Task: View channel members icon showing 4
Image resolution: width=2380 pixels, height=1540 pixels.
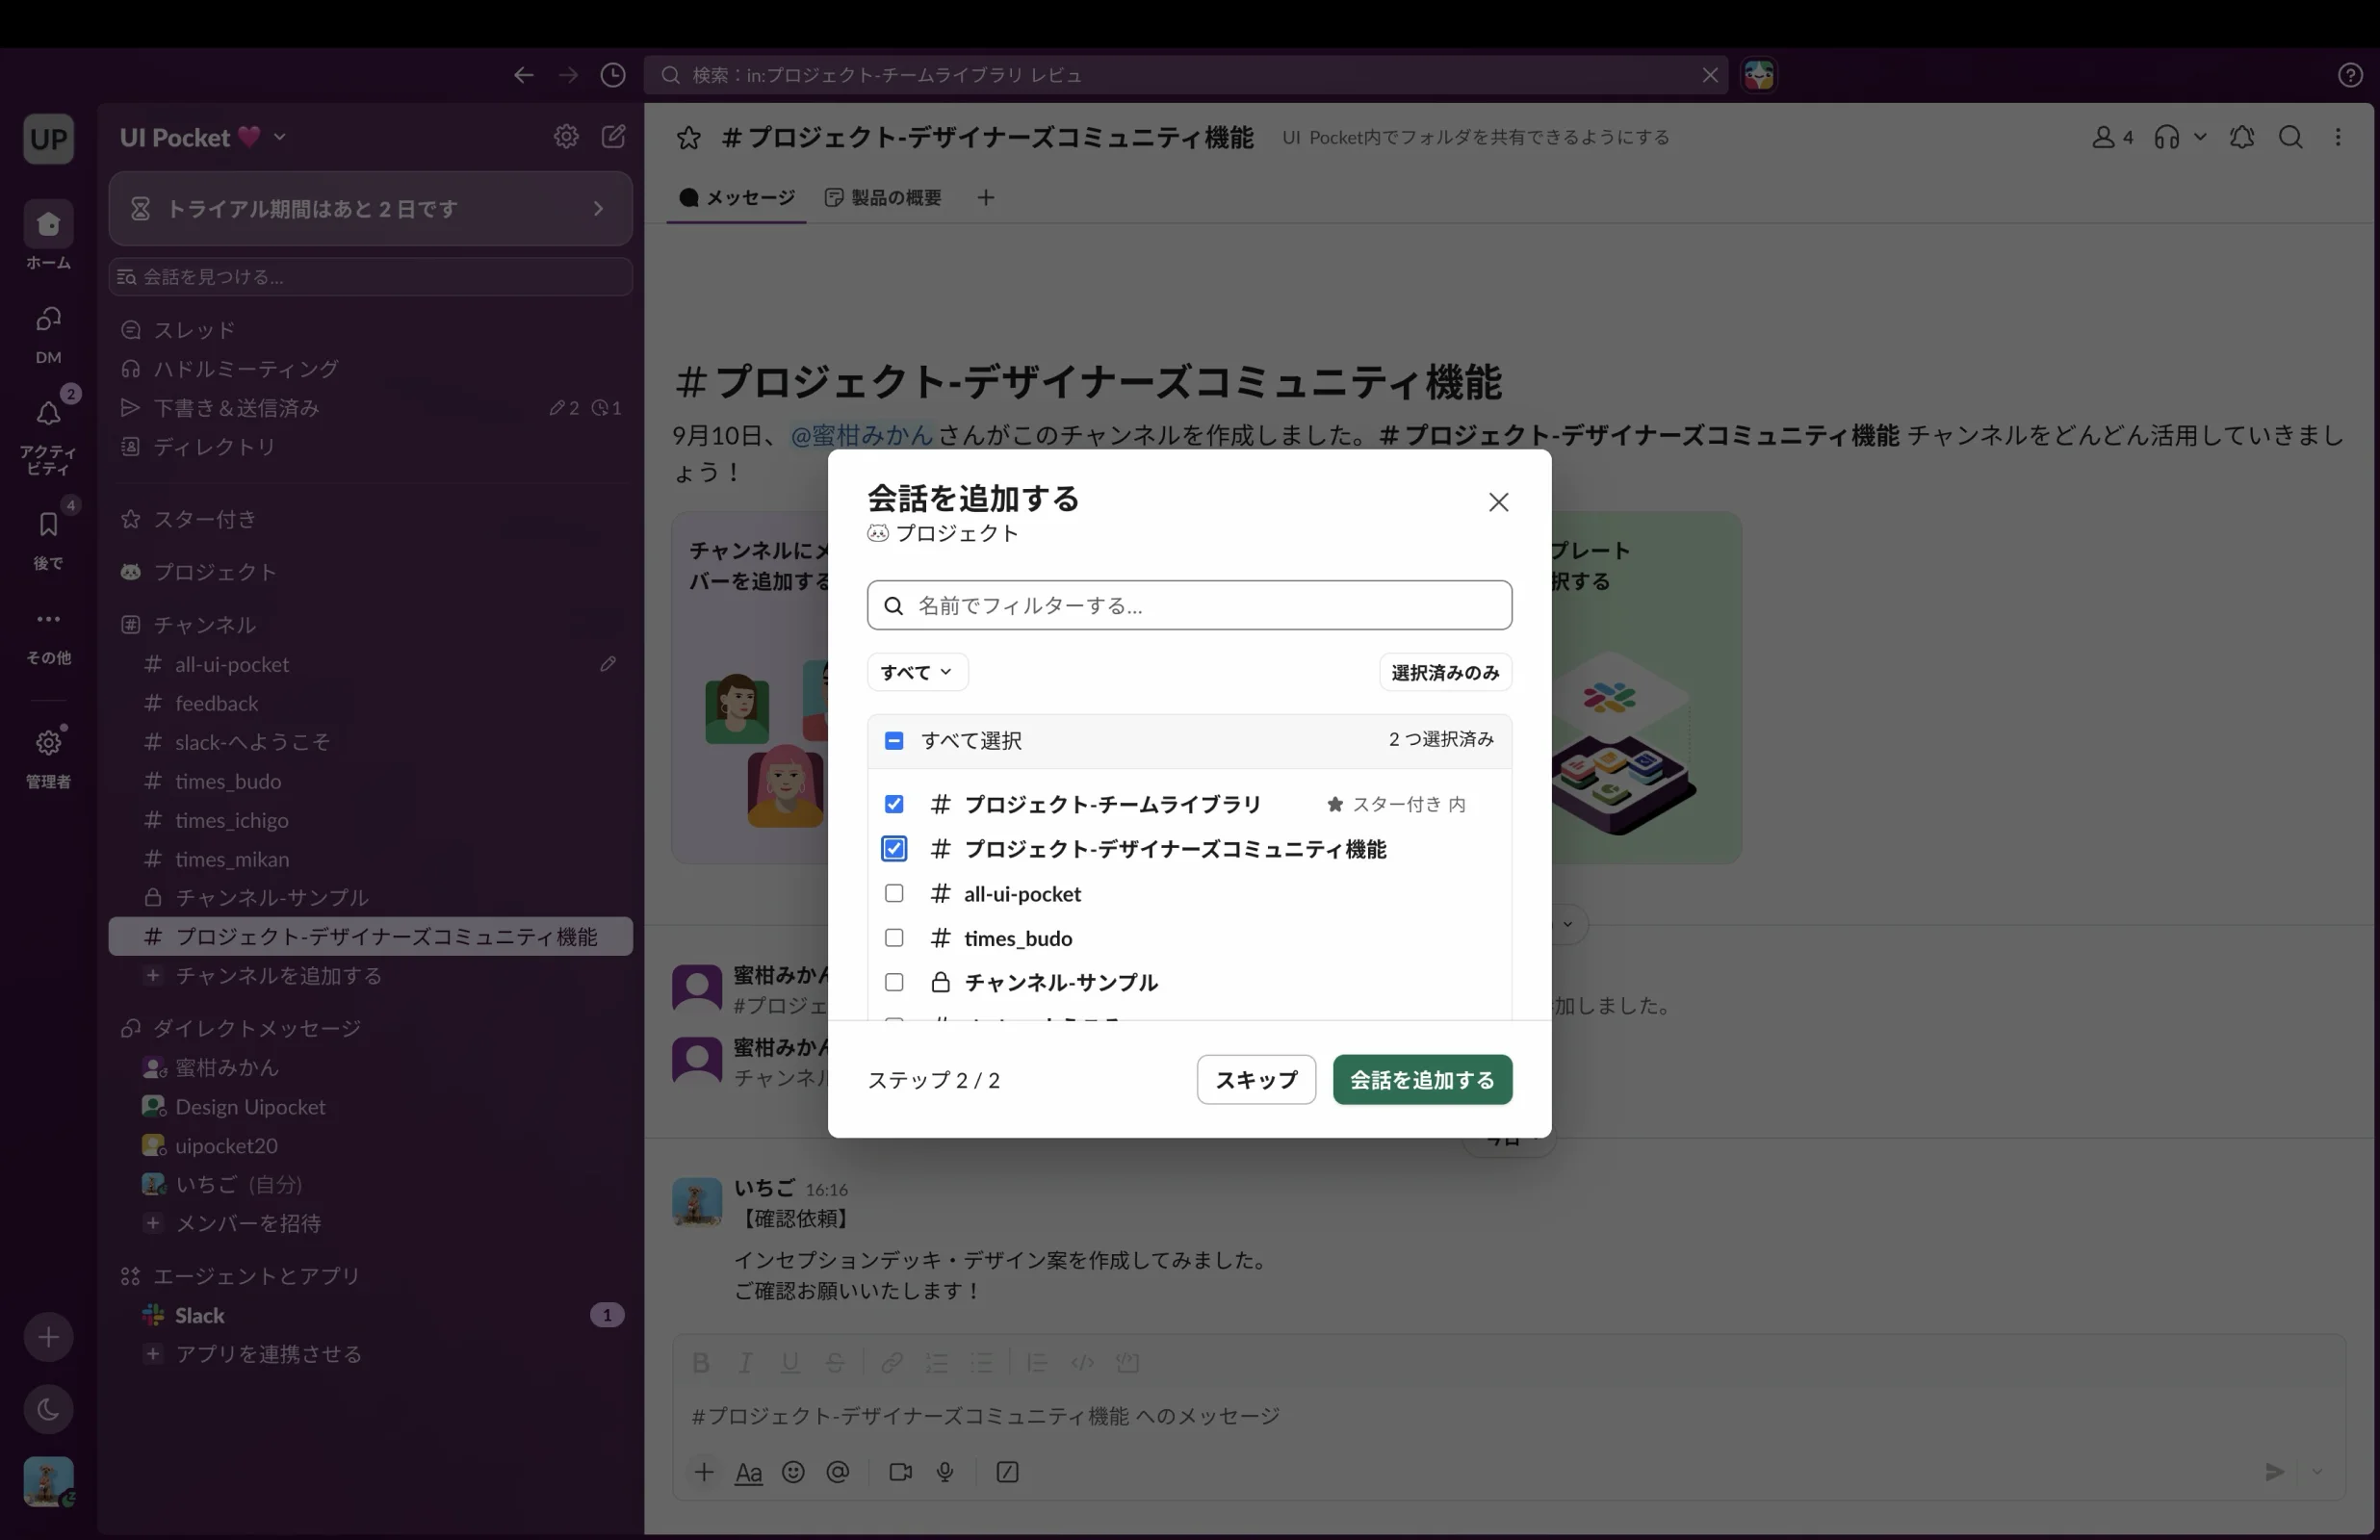Action: tap(2112, 137)
